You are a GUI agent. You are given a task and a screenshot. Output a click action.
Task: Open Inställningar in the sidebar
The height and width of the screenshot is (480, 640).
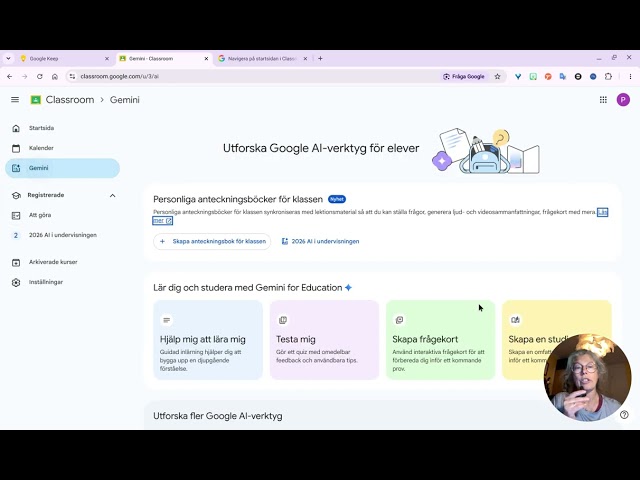62,282
